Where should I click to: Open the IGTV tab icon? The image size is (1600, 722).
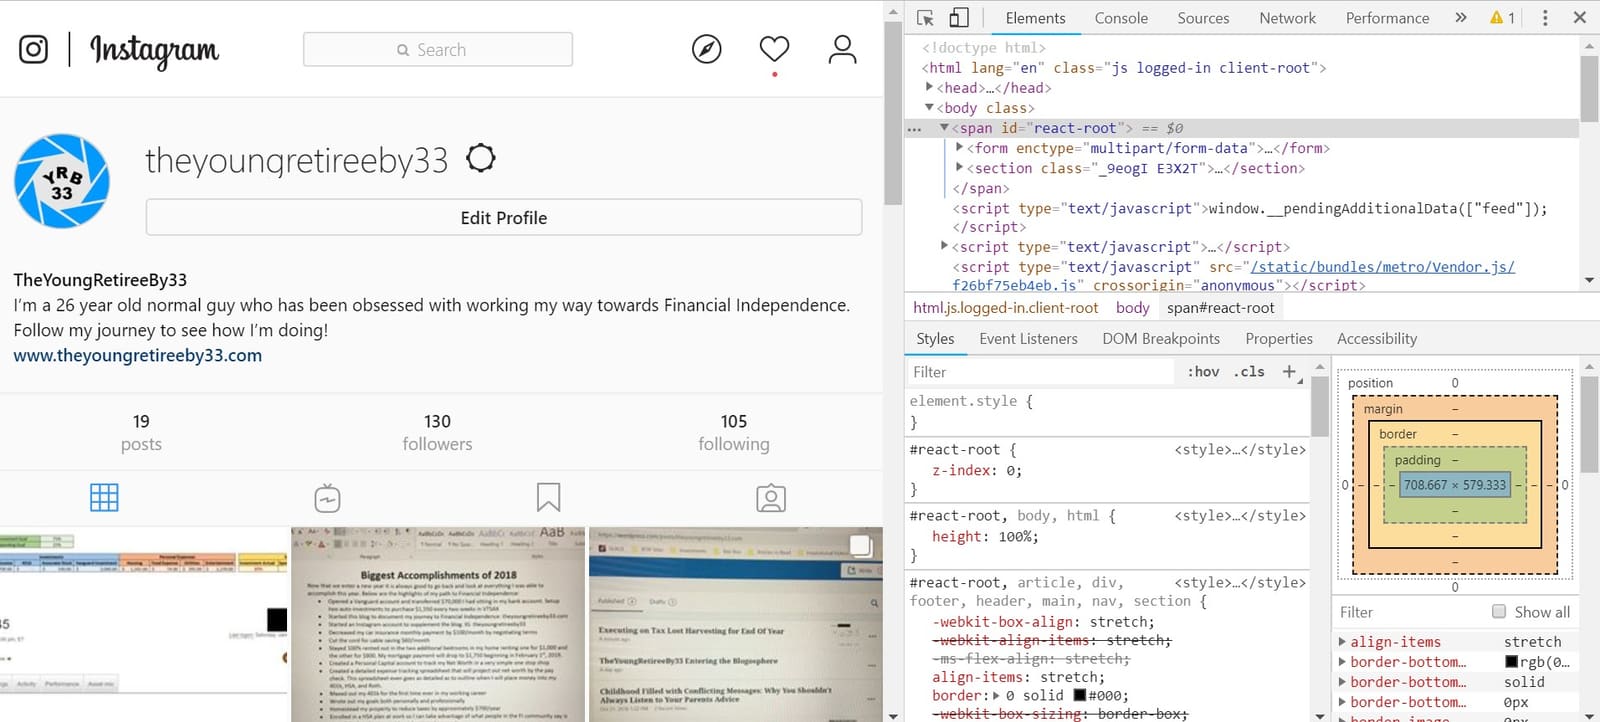tap(327, 498)
